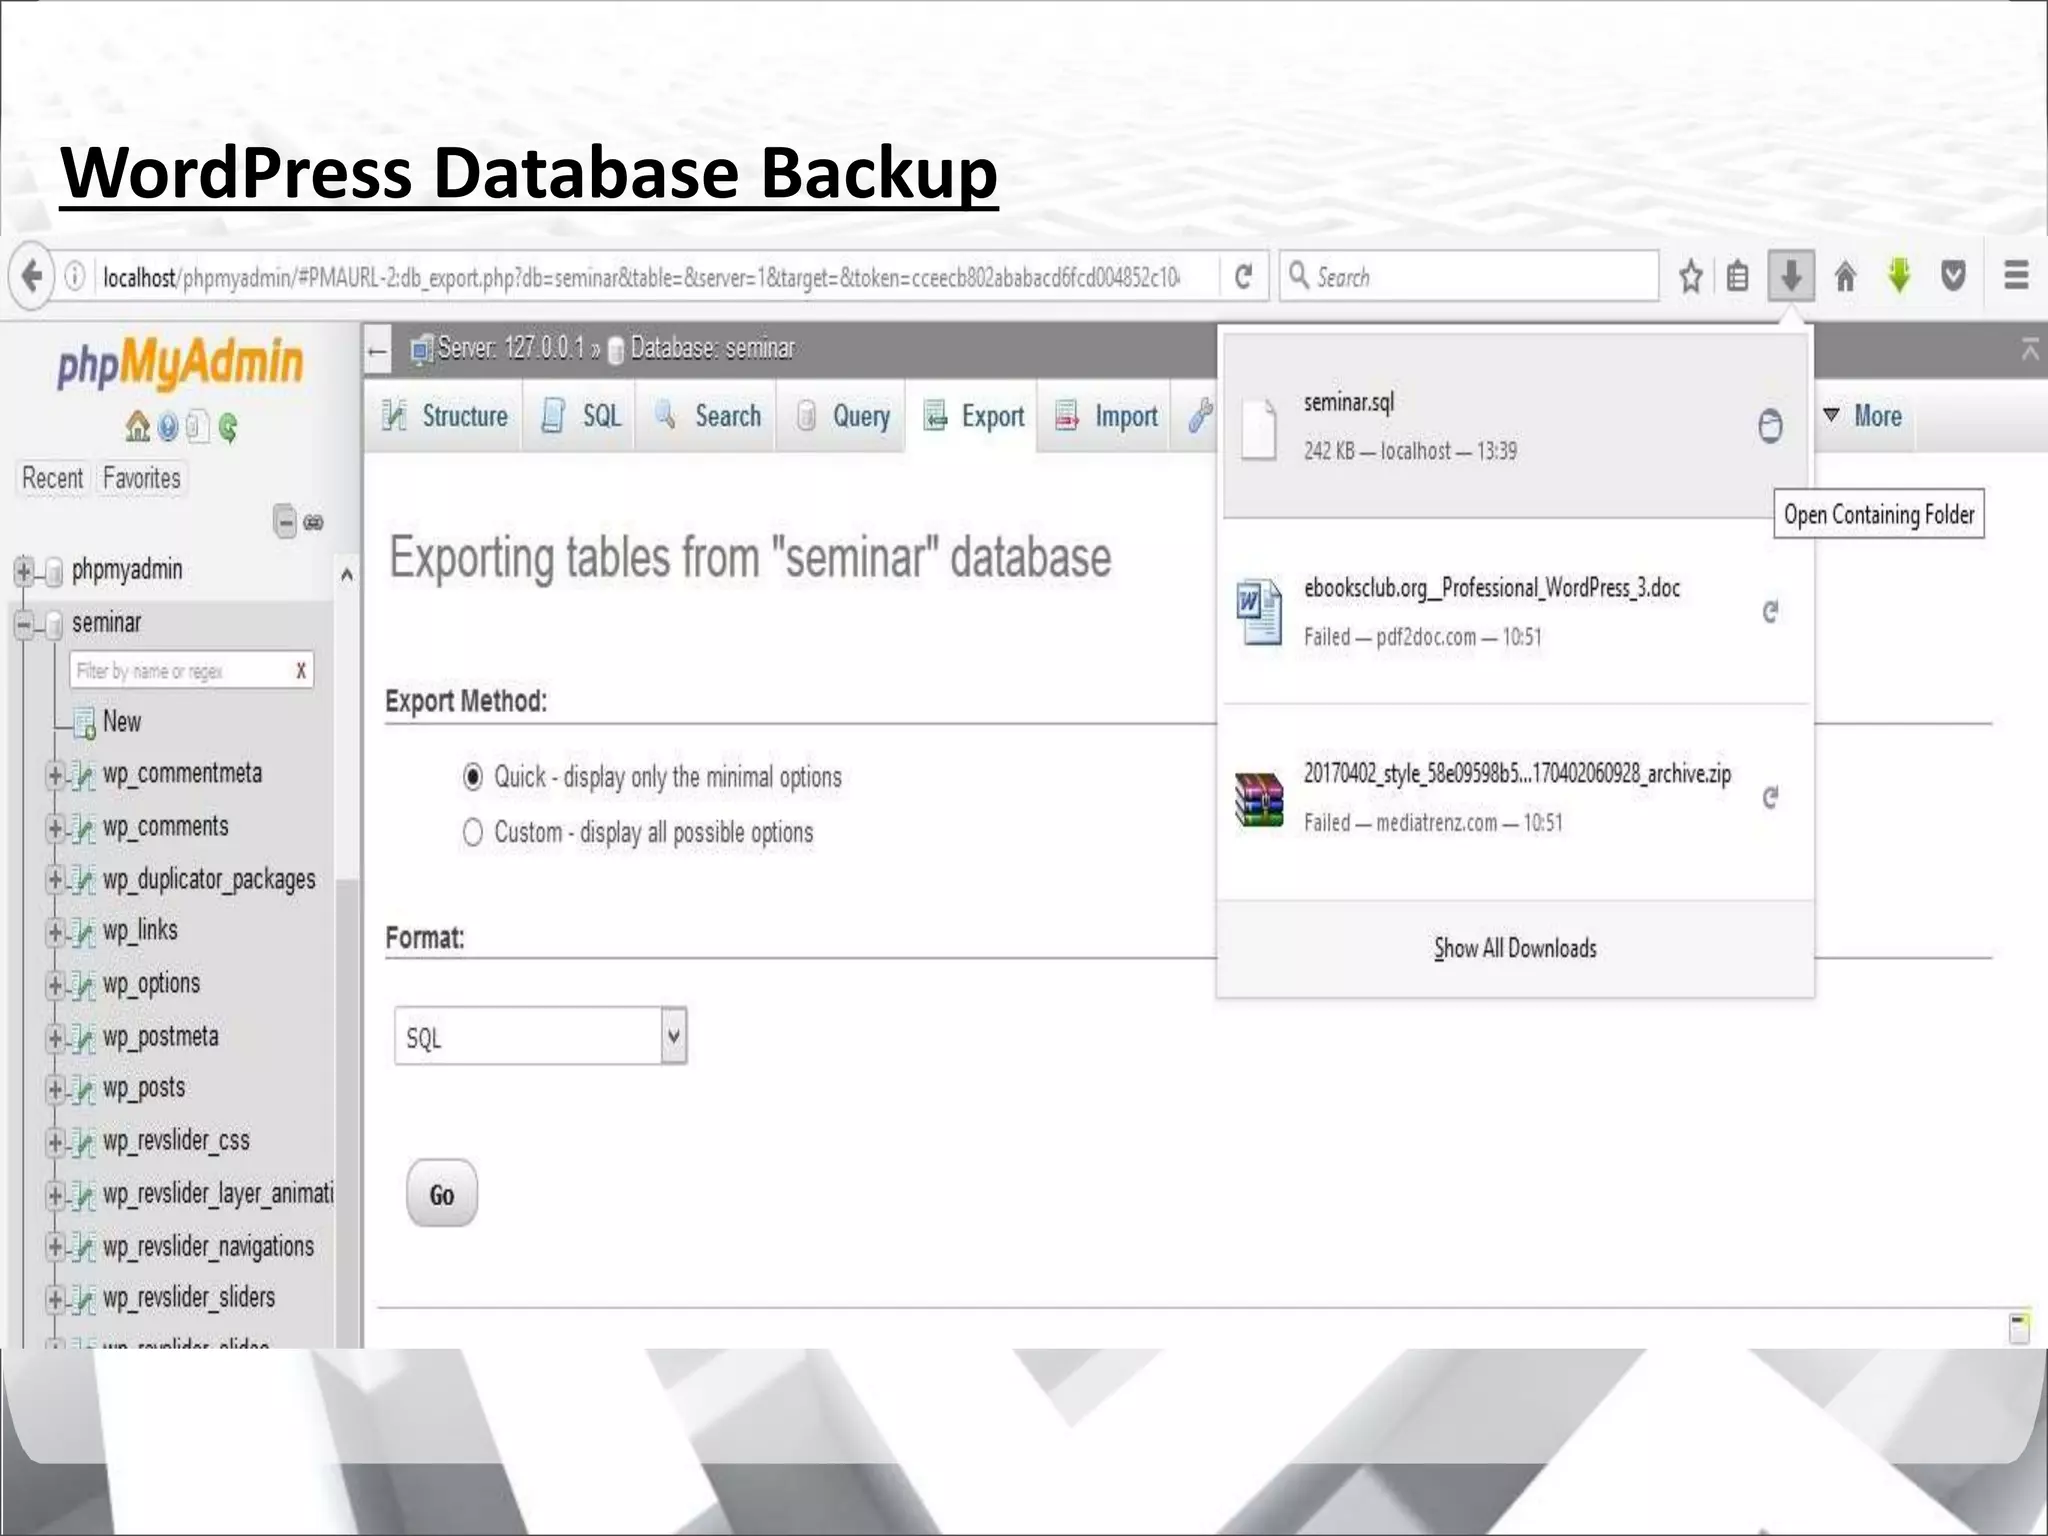Open the bookmarks list clipboard icon
The height and width of the screenshot is (1536, 2048).
1738,277
